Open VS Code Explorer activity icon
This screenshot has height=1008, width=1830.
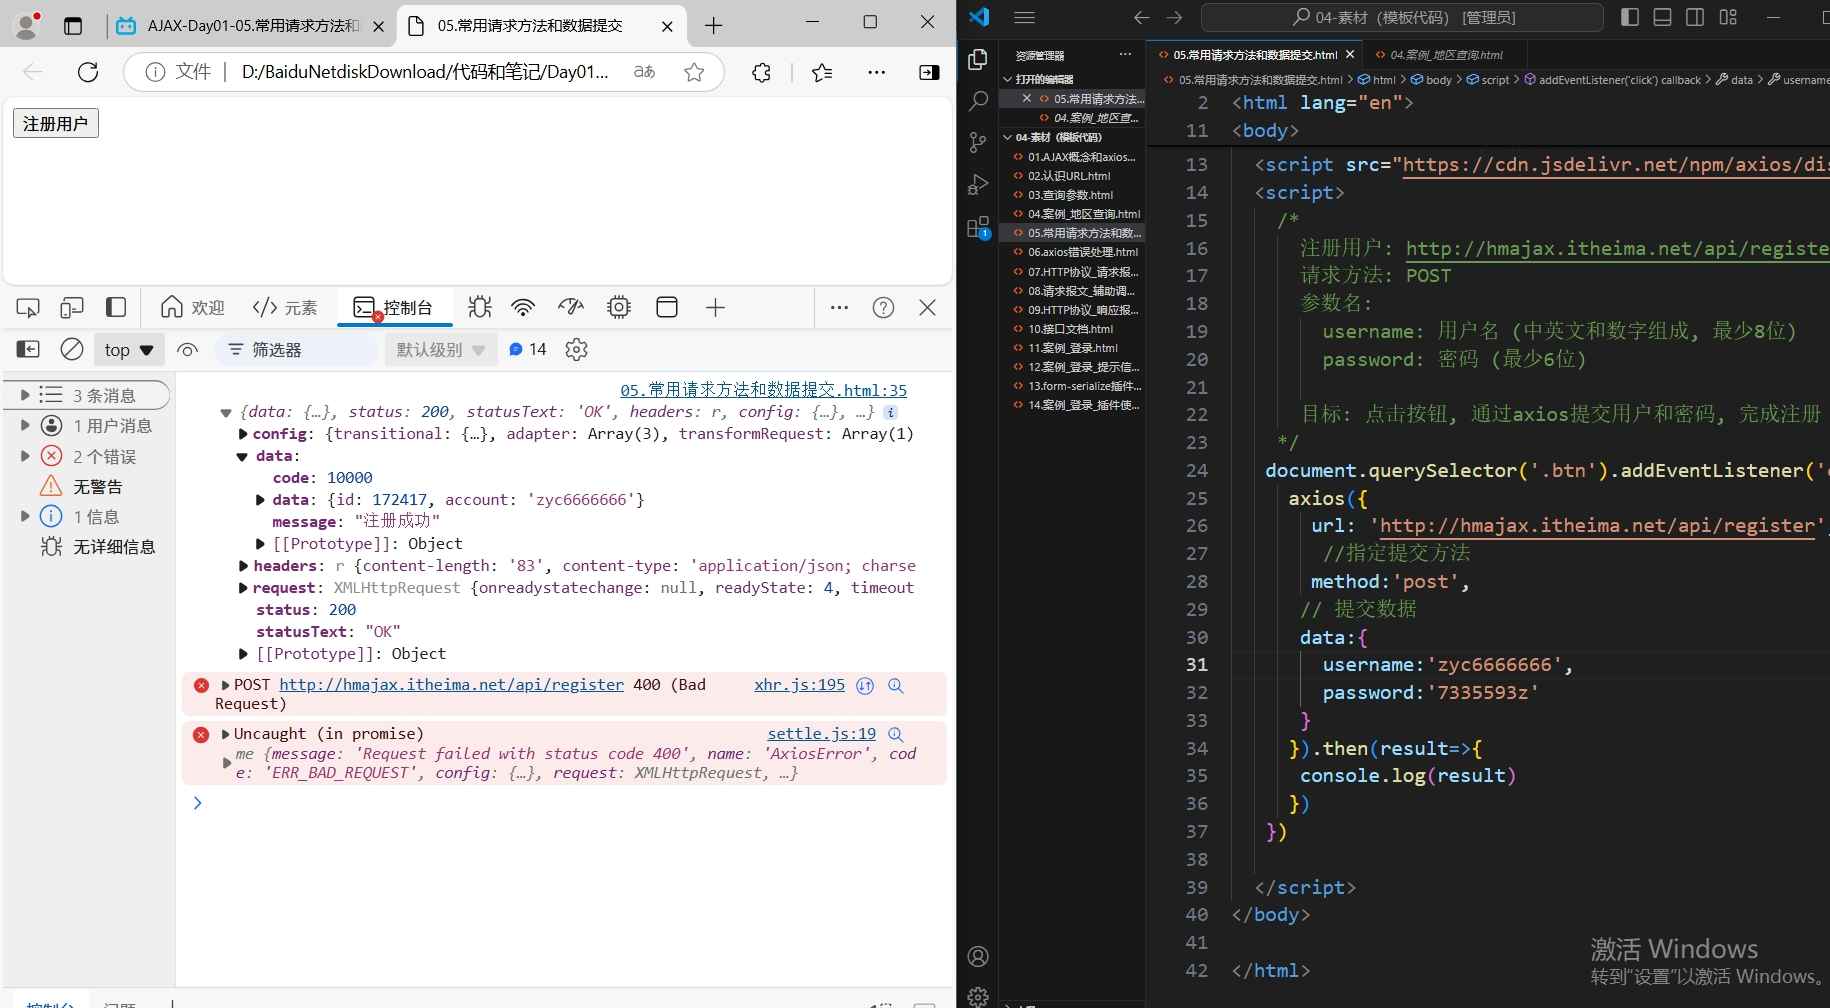978,60
